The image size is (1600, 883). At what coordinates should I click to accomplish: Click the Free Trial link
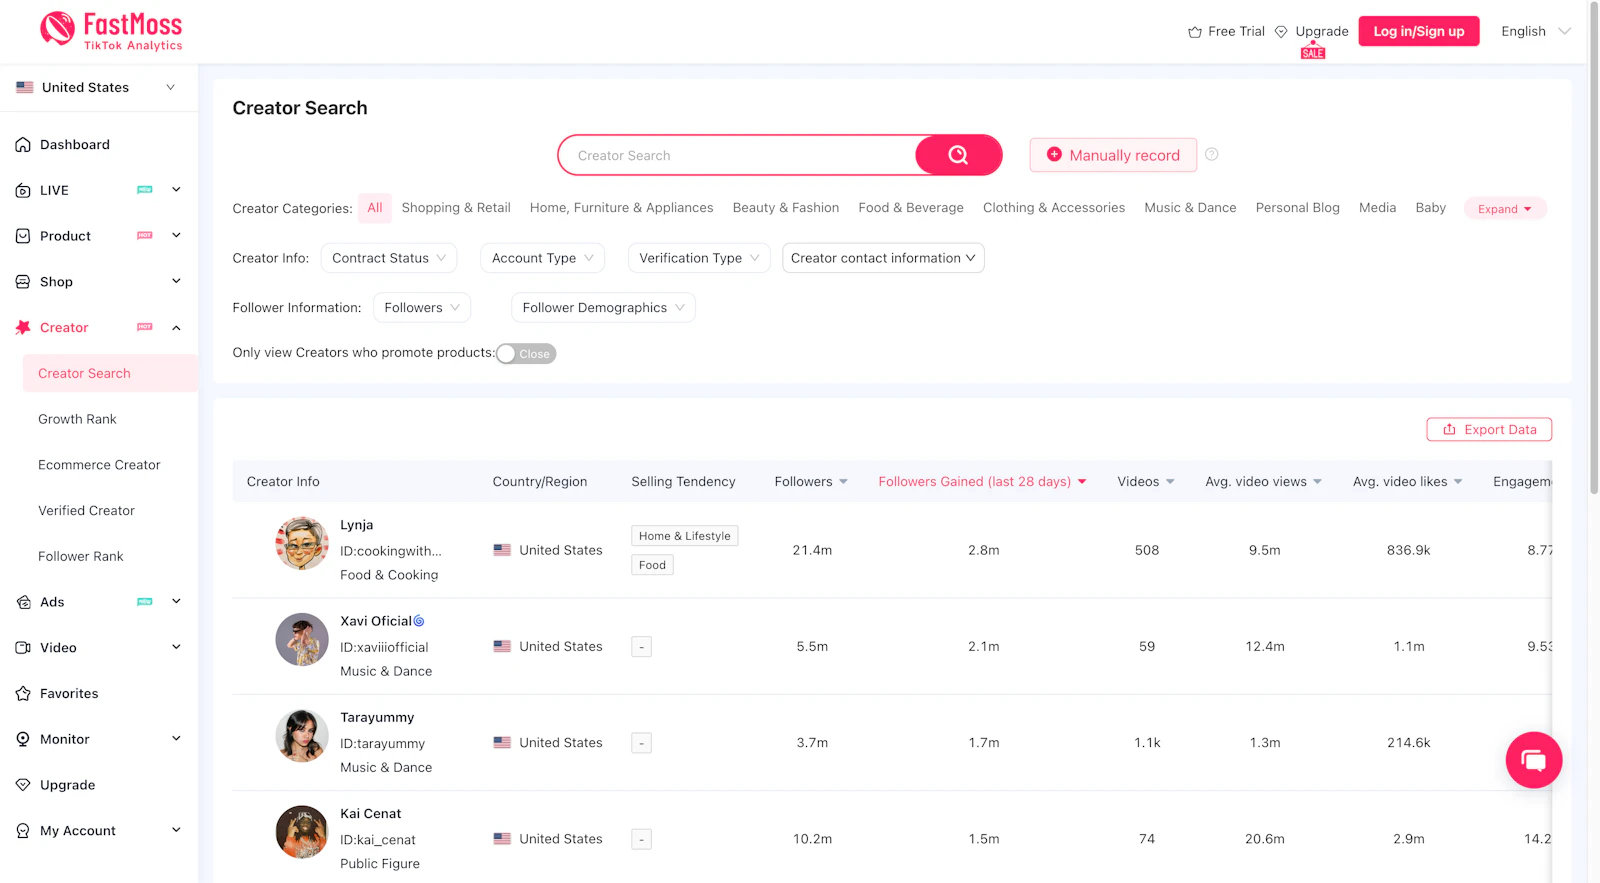click(x=1236, y=32)
